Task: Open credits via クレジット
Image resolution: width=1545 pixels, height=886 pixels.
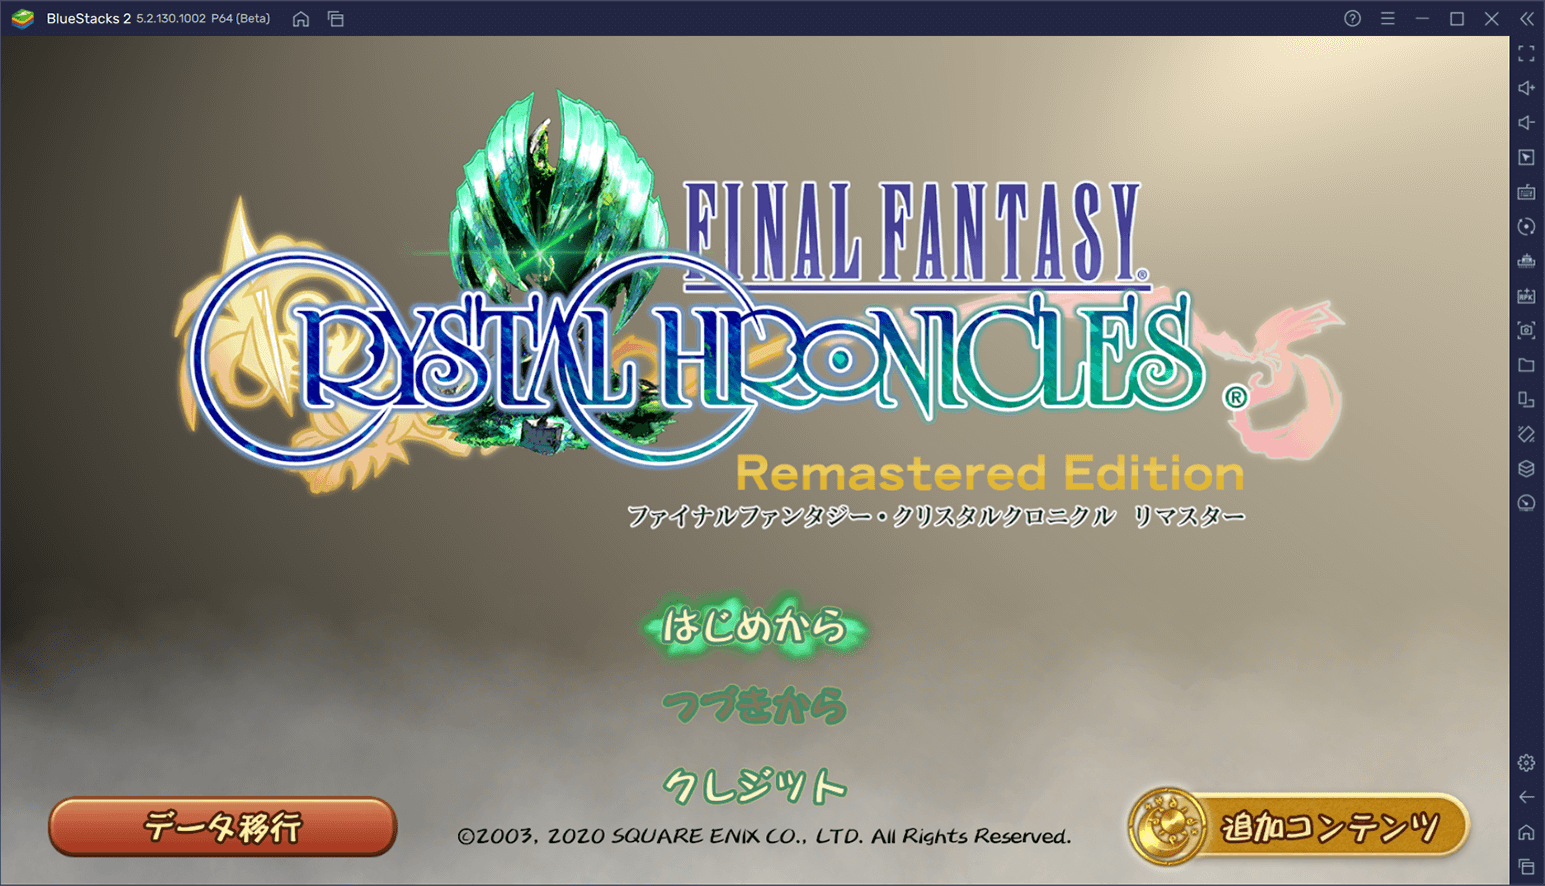Action: (754, 786)
